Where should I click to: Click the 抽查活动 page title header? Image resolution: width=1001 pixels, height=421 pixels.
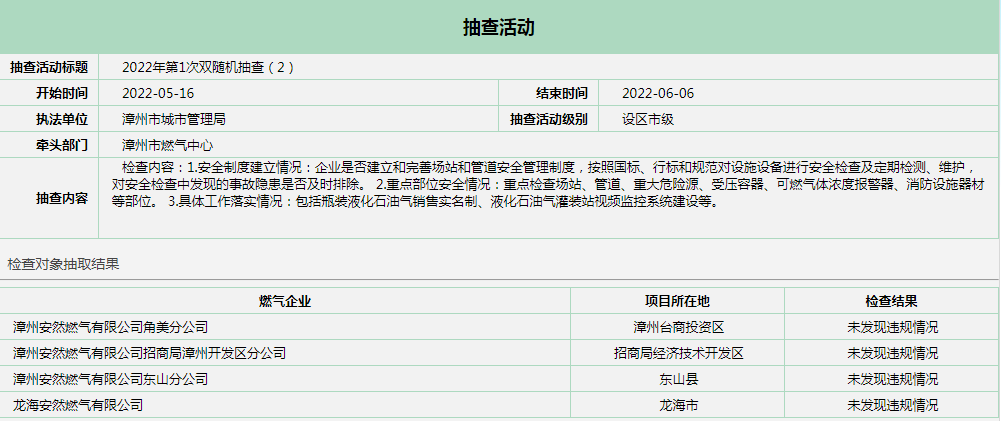coord(499,27)
